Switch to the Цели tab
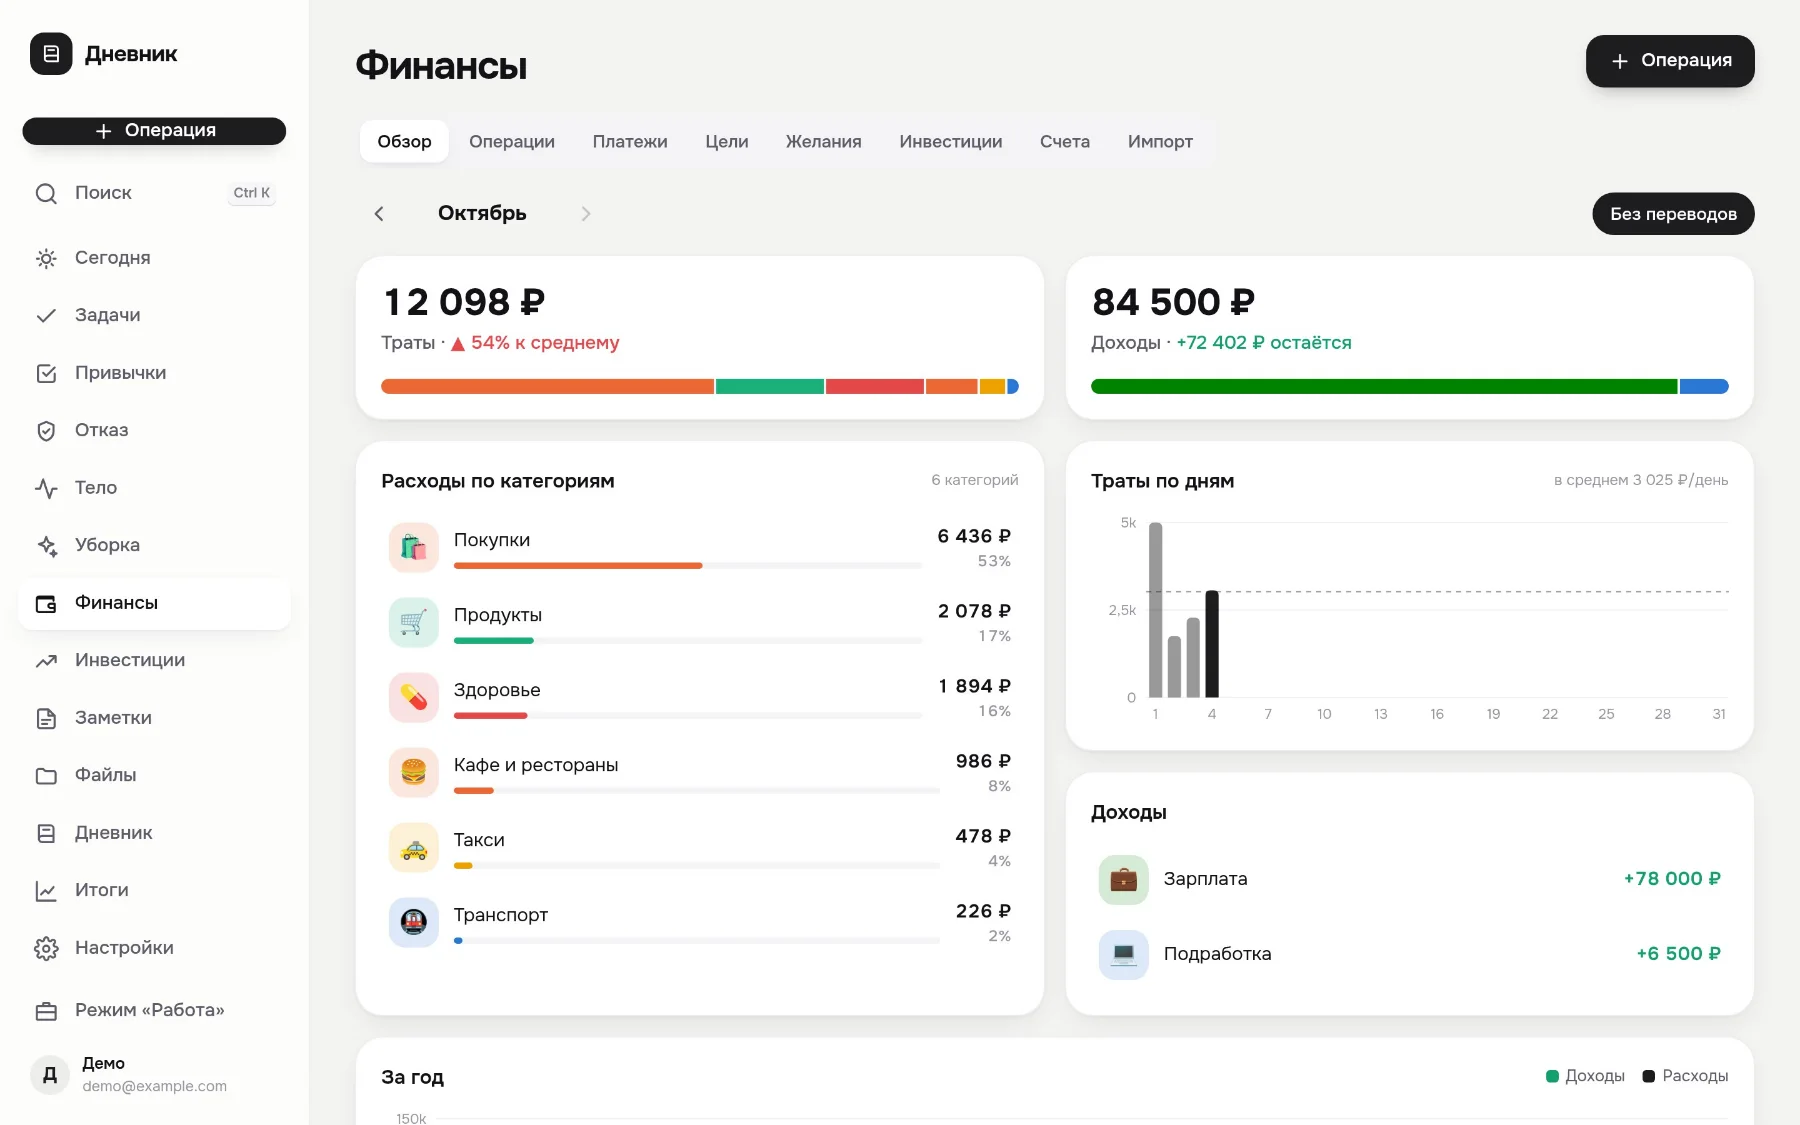The height and width of the screenshot is (1125, 1800). coord(727,142)
